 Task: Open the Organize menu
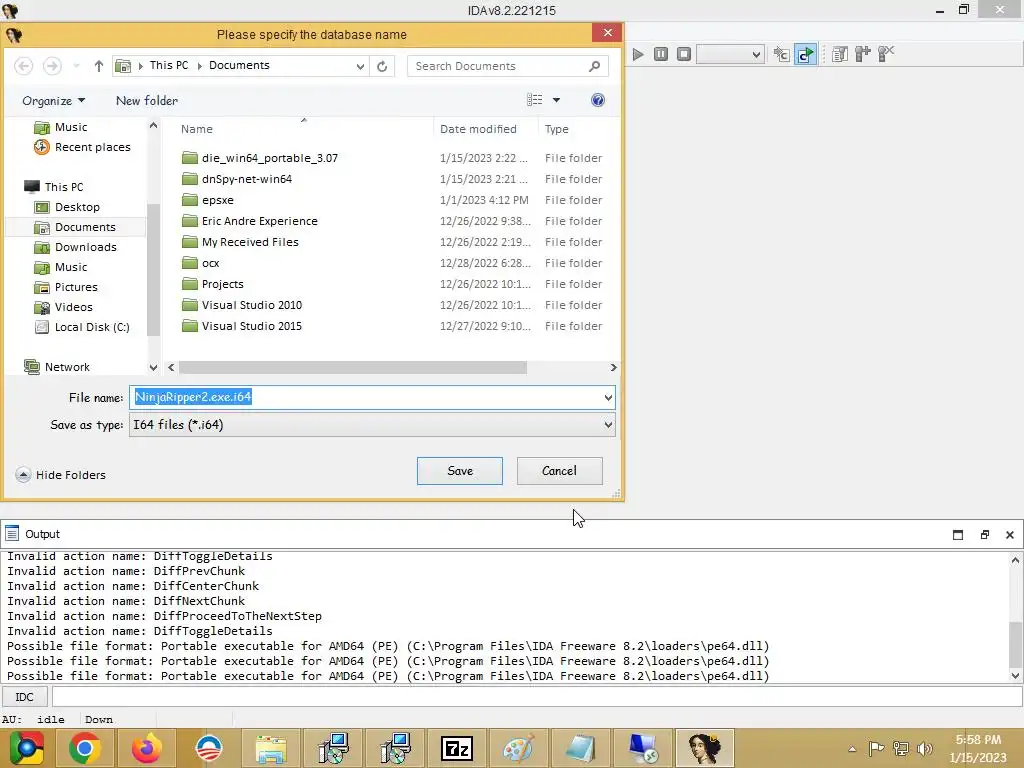(x=54, y=101)
